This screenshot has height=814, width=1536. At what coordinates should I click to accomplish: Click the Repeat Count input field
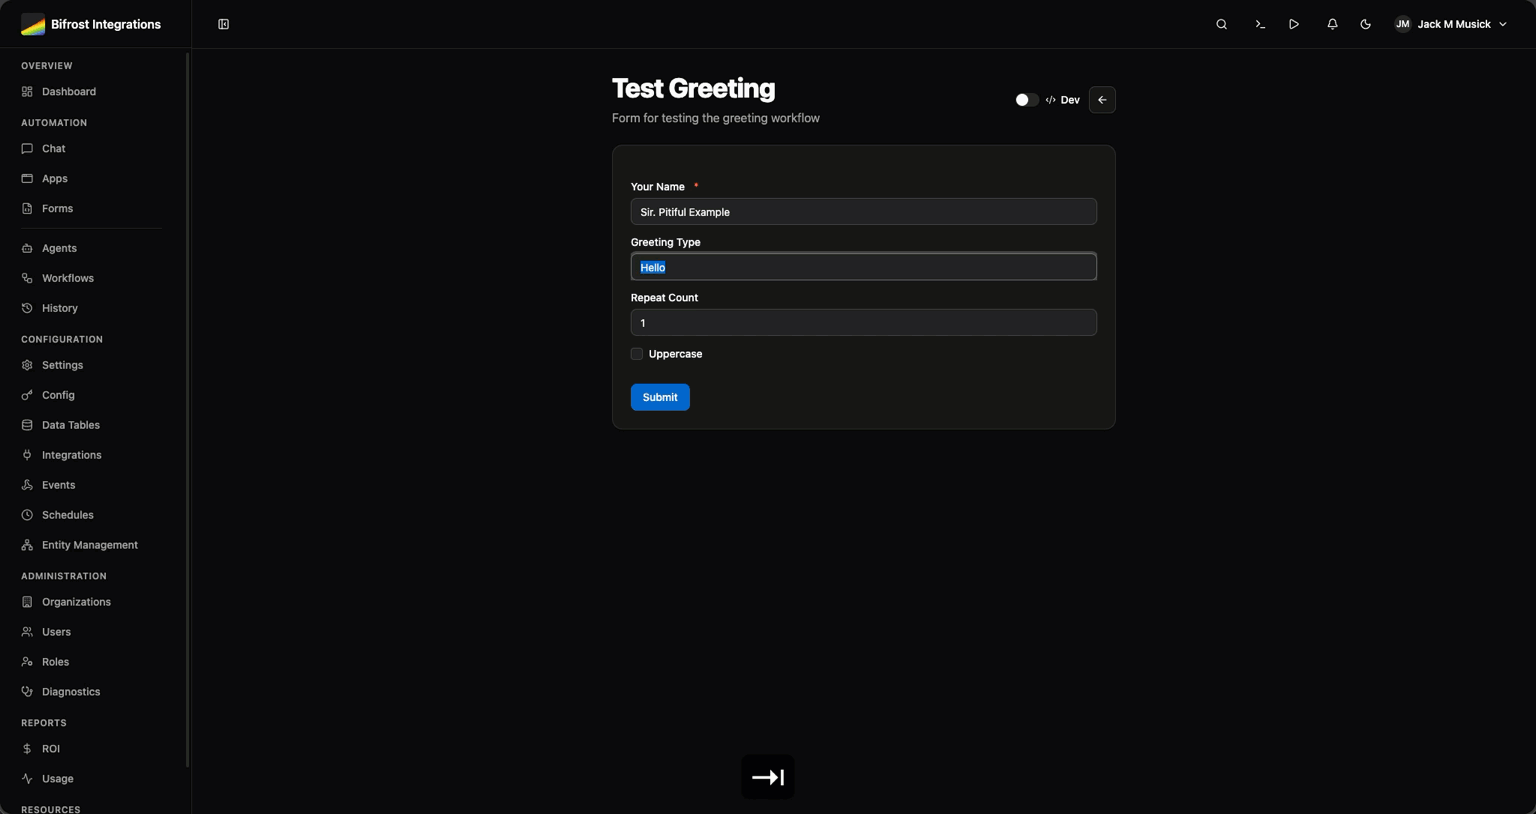coord(863,322)
